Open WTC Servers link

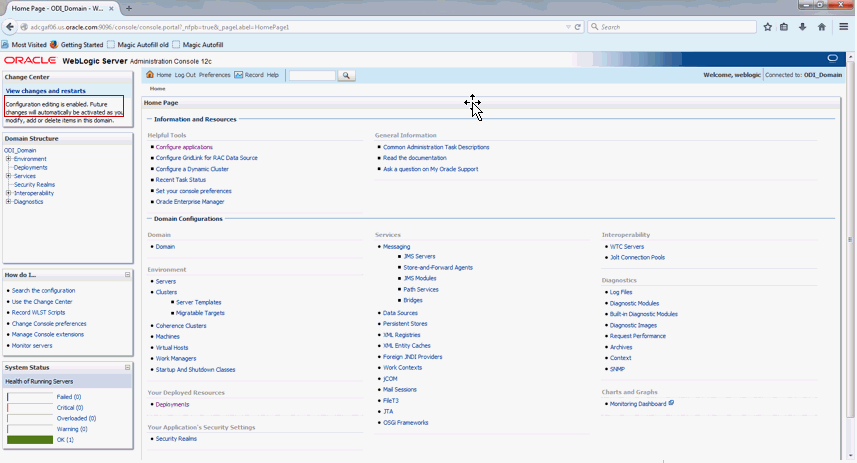click(x=627, y=247)
